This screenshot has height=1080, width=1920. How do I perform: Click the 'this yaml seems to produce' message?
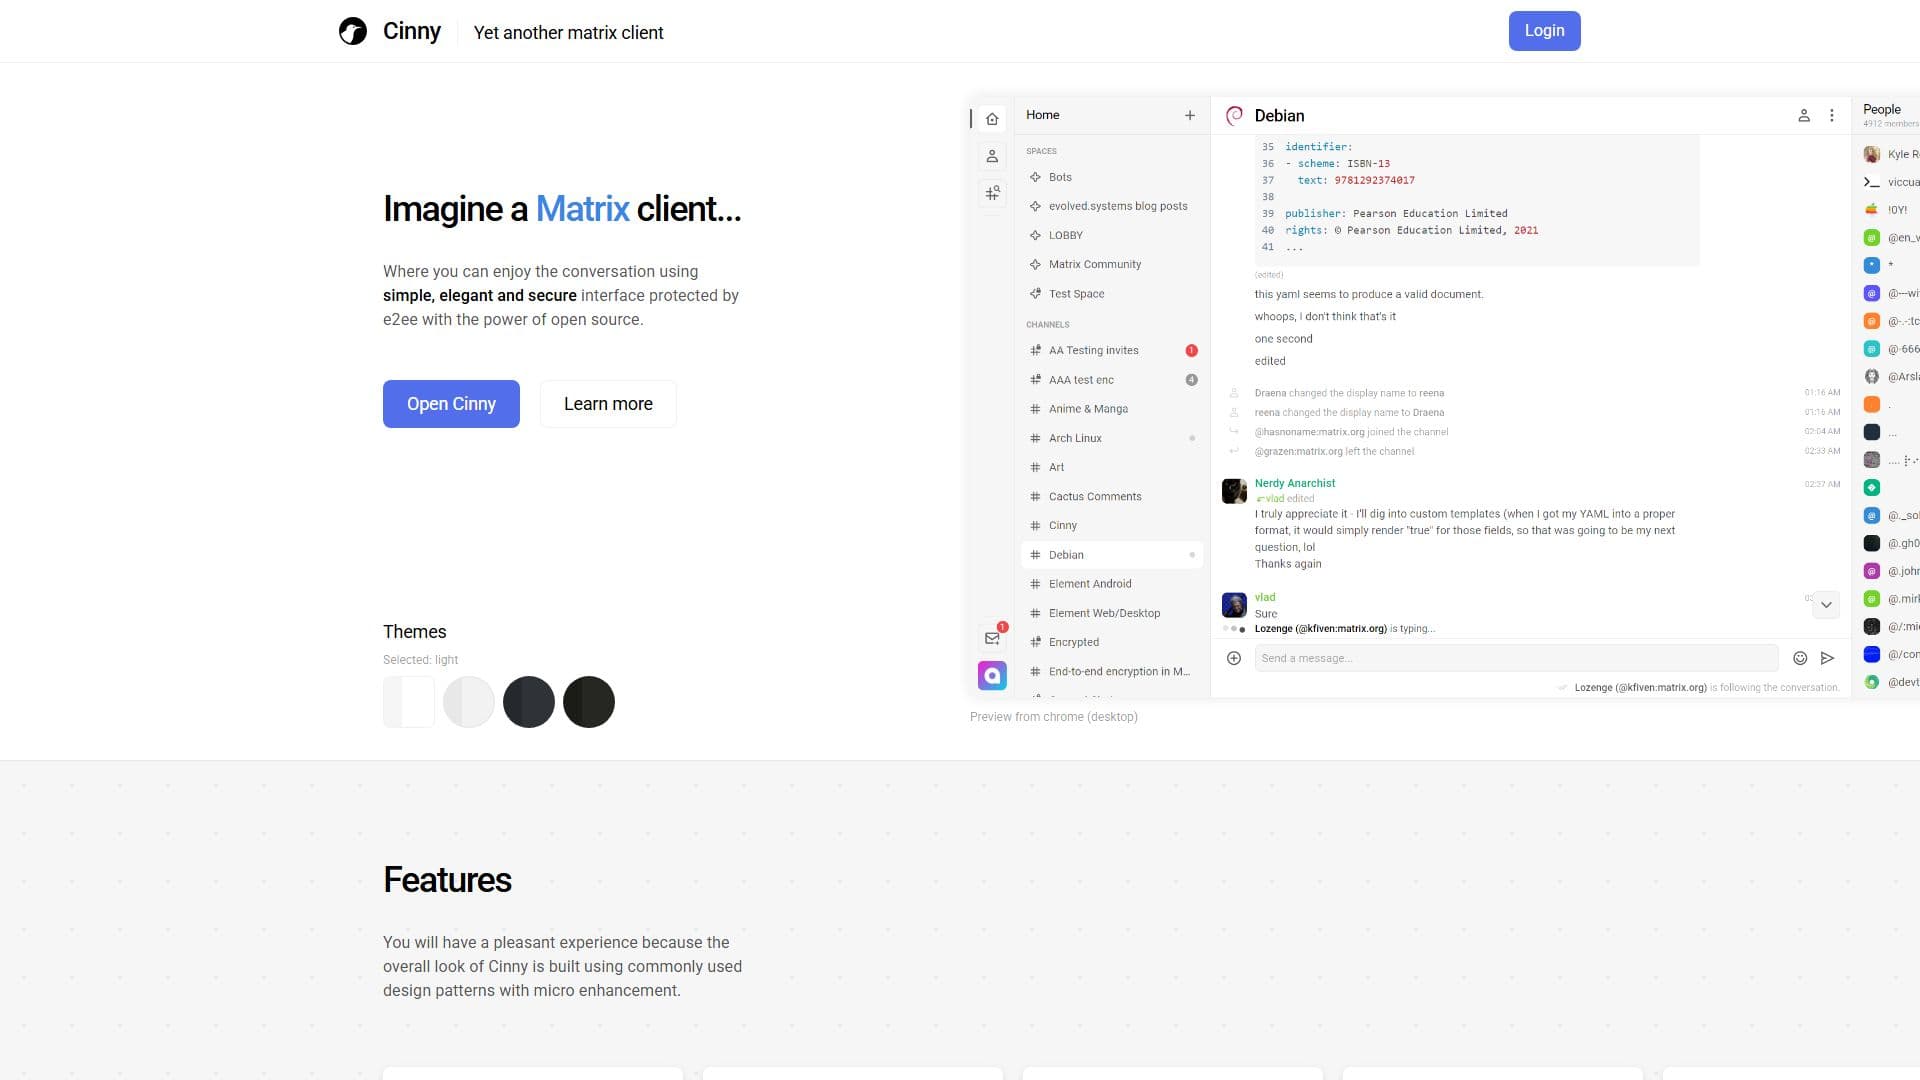click(x=1369, y=294)
